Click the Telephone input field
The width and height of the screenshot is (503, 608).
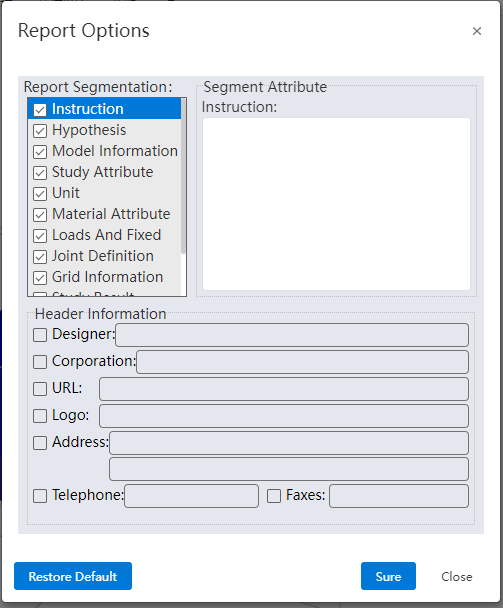[x=191, y=496]
